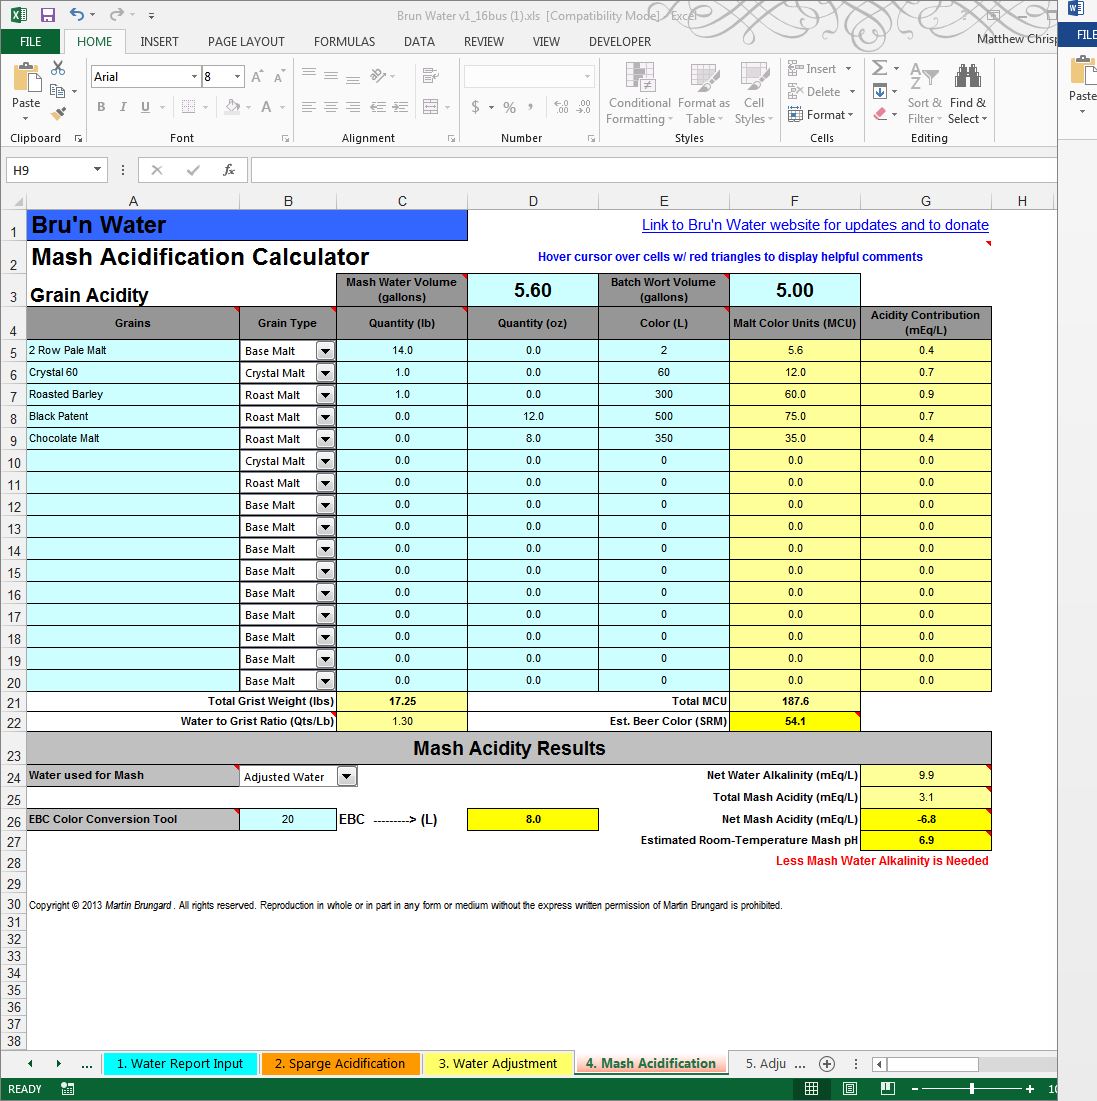Open the Bru'n Water website link

[x=814, y=225]
